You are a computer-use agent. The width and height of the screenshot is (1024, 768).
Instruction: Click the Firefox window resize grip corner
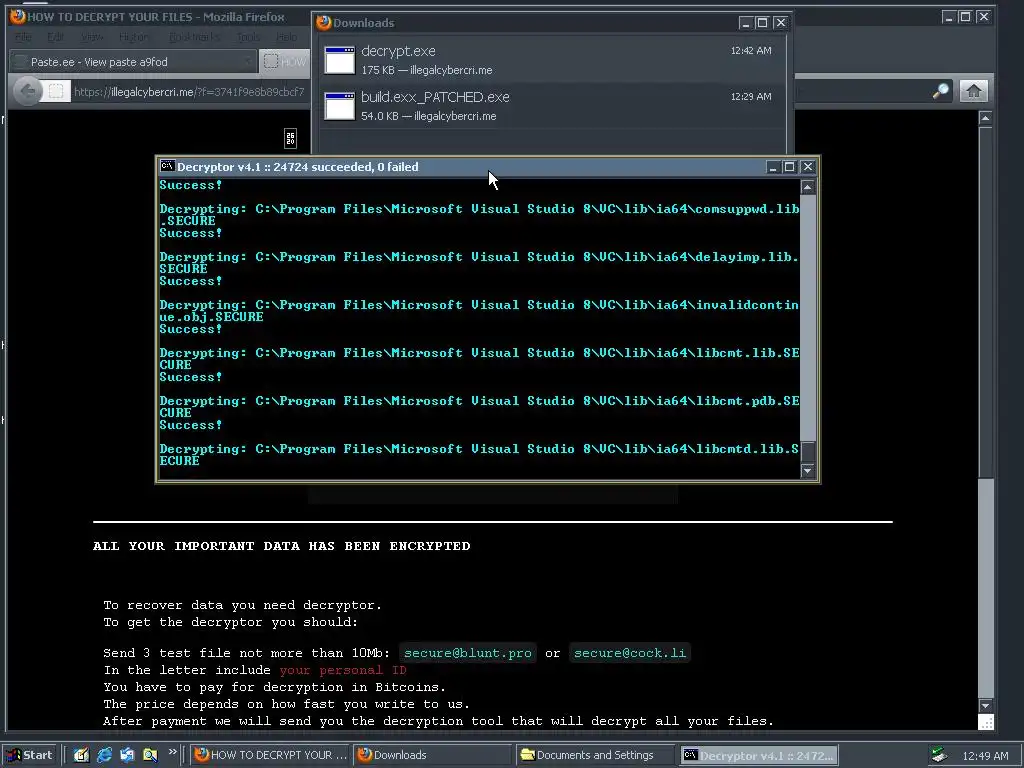pos(986,722)
